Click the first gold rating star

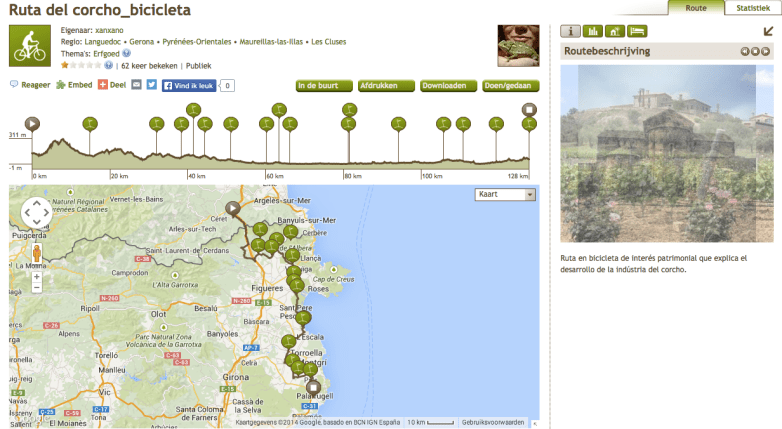click(64, 65)
